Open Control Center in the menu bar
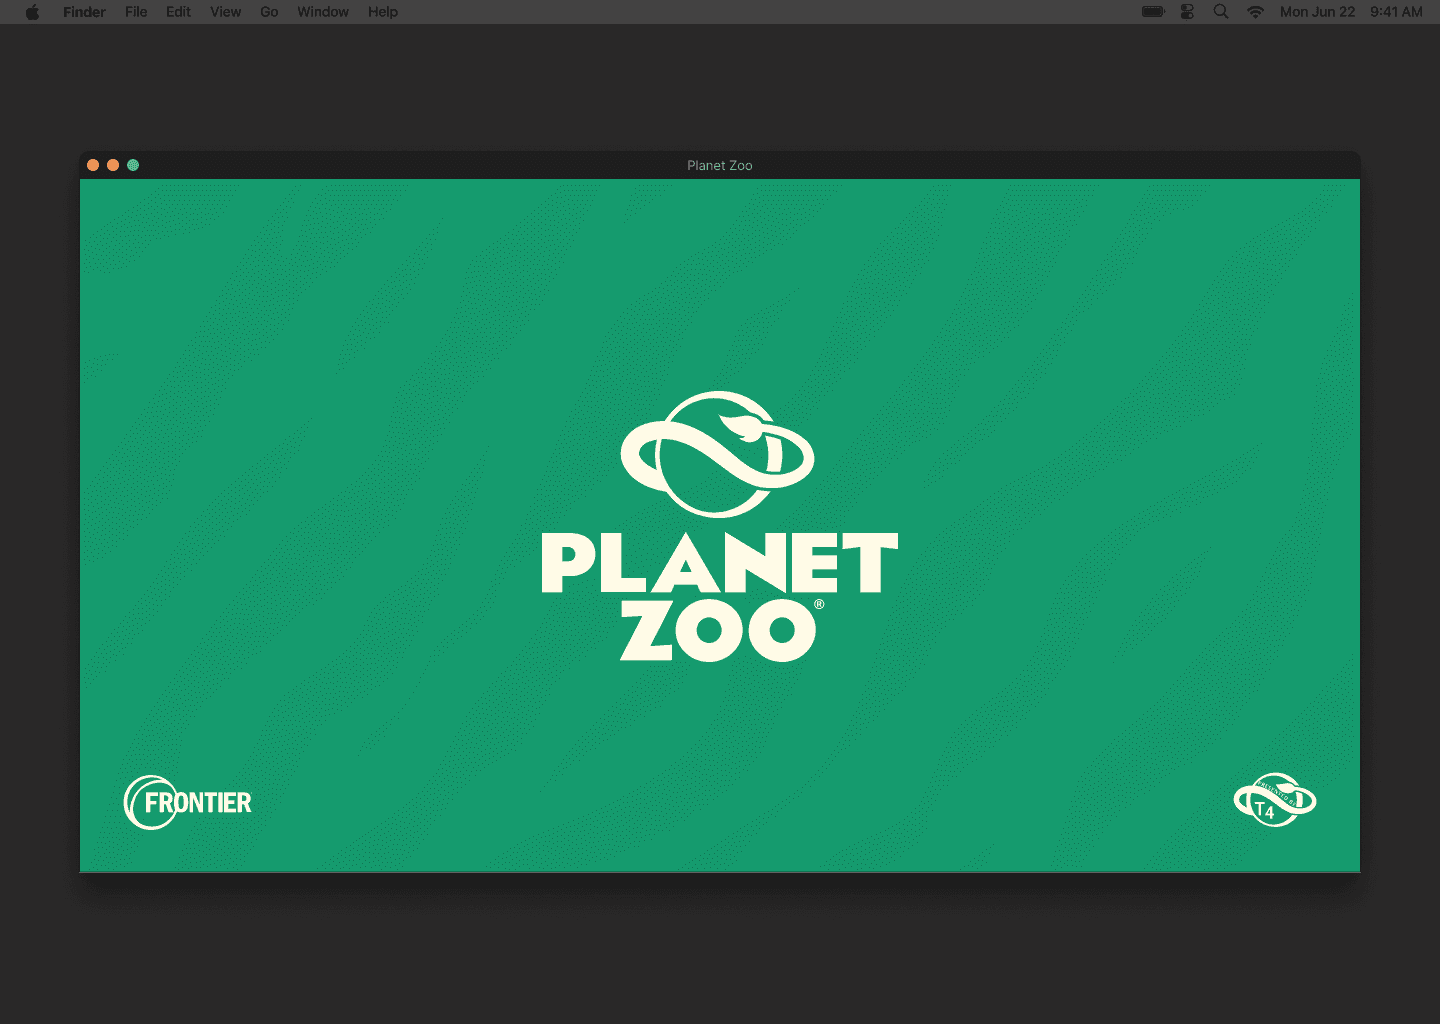The height and width of the screenshot is (1024, 1440). 1187,12
